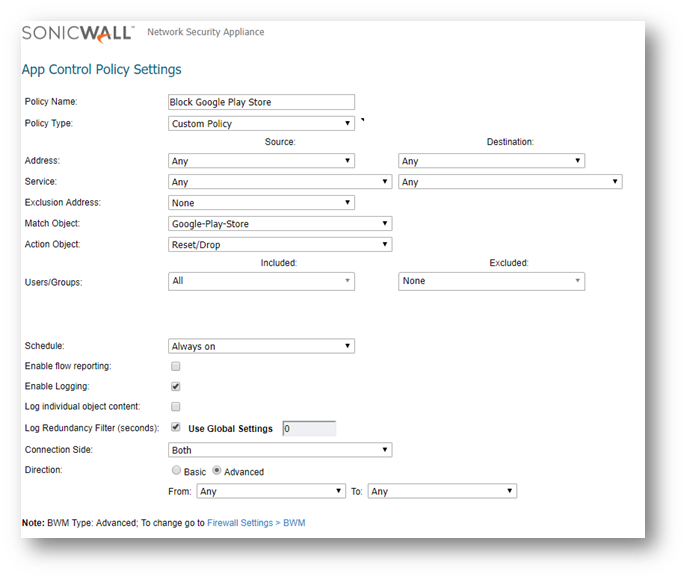Open the Policy Type dropdown
This screenshot has height=580, width=687.
261,124
